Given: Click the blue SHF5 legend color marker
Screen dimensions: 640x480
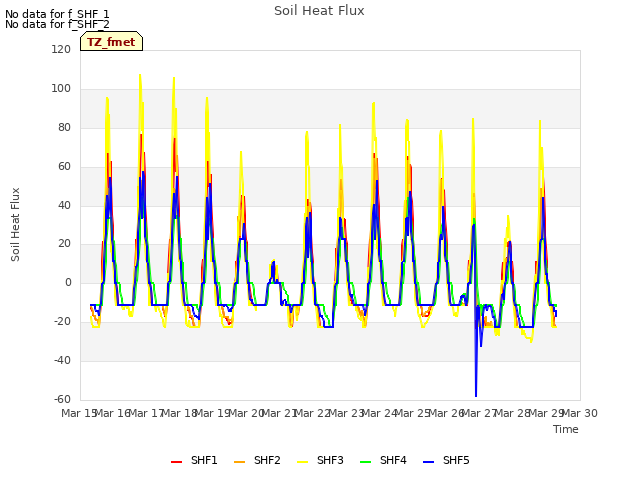Looking at the screenshot, I should tap(429, 462).
